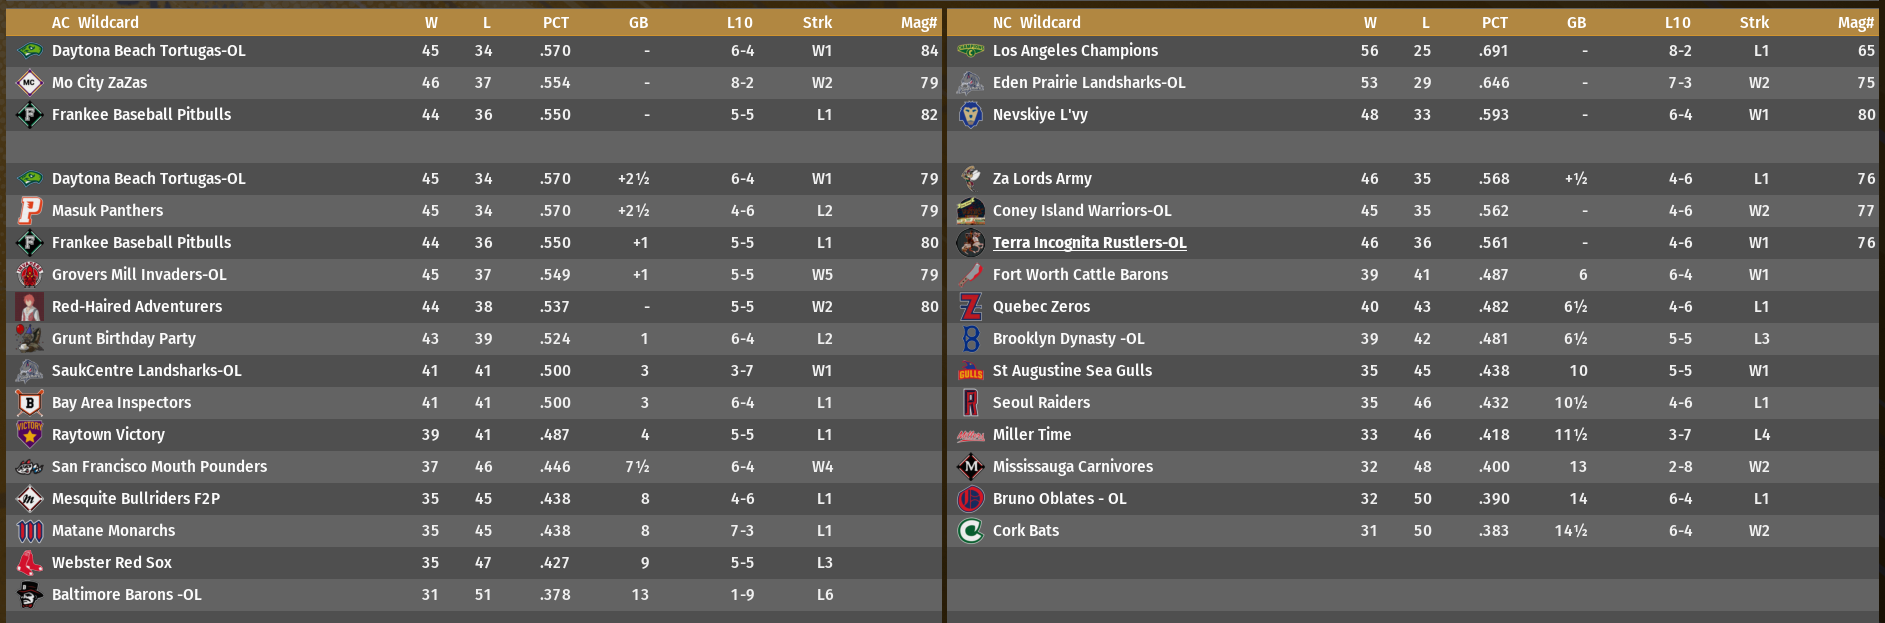Image resolution: width=1885 pixels, height=623 pixels.
Task: Open the Za Lords Army team page
Action: 1042,179
